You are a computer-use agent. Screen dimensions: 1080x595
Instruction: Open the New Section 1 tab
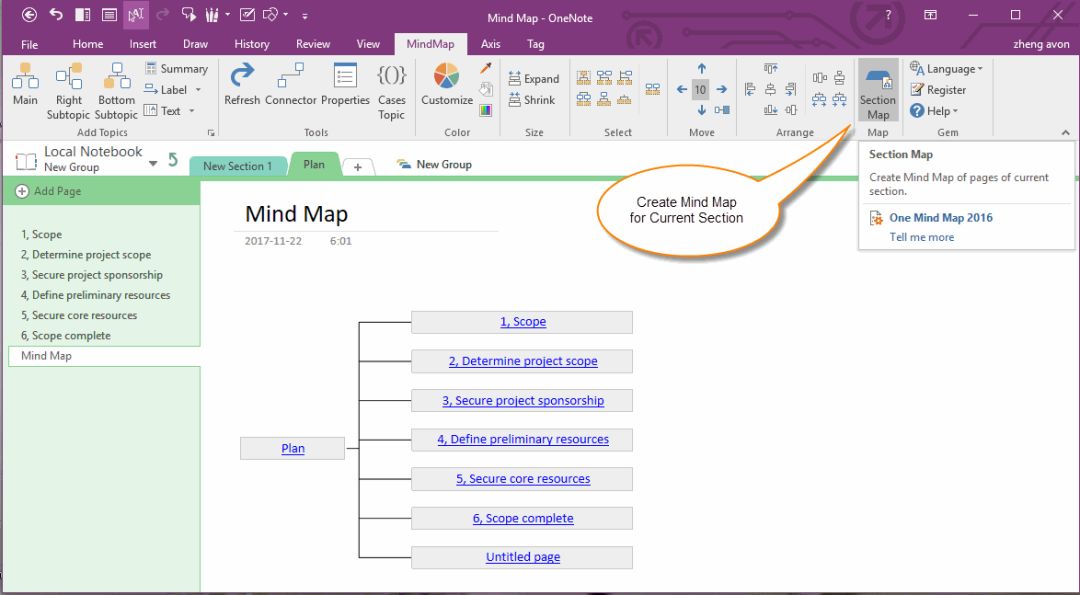[237, 166]
